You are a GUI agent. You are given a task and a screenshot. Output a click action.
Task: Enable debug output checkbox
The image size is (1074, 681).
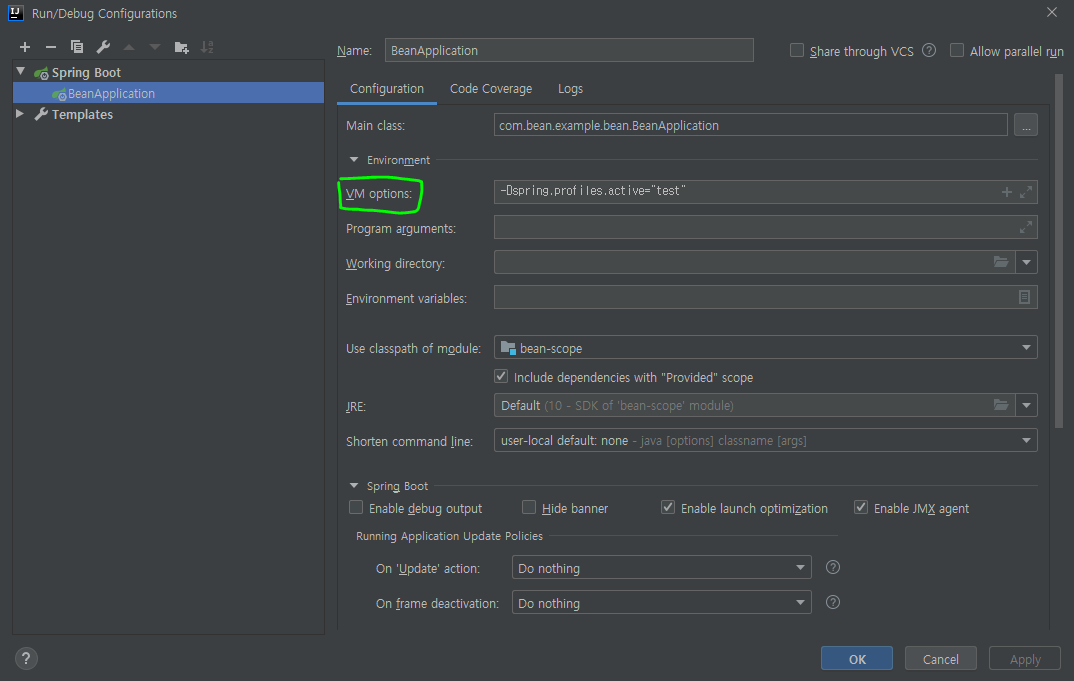(355, 507)
